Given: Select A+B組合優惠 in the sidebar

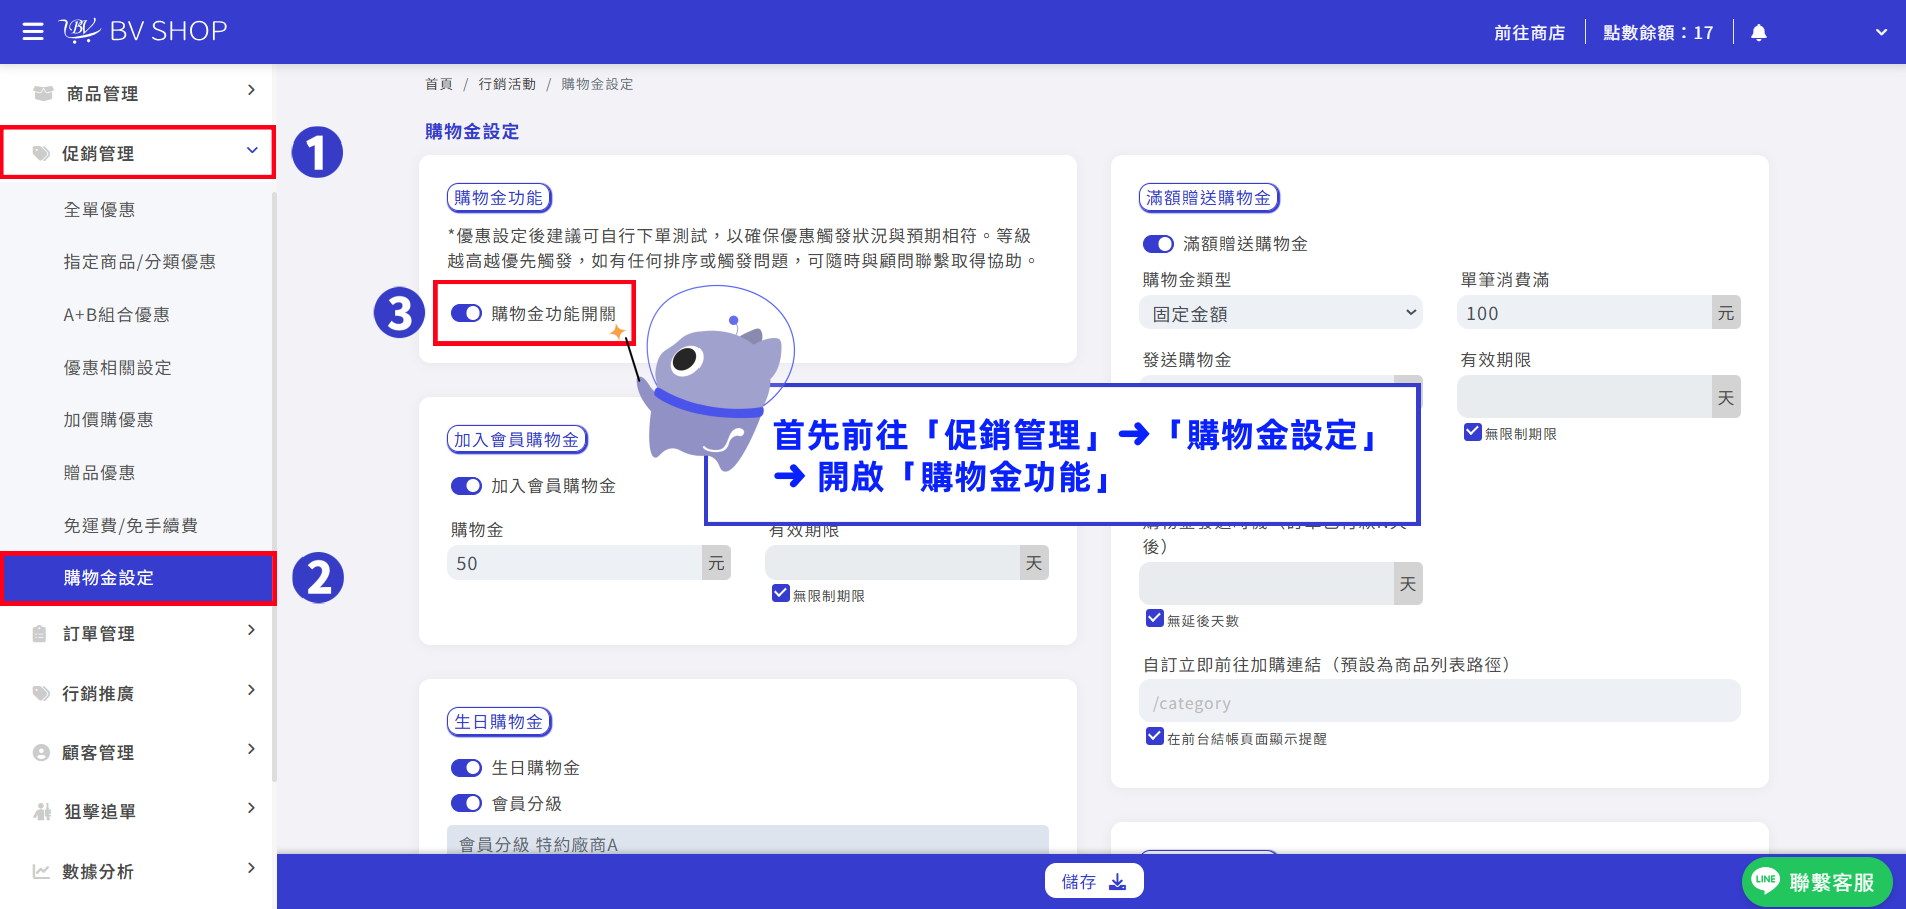Looking at the screenshot, I should tap(116, 315).
